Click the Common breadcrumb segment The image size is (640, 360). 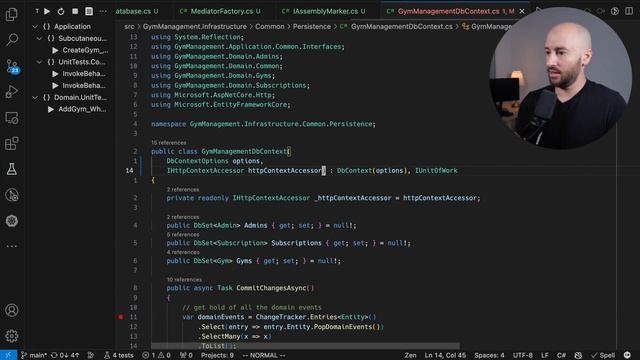click(269, 27)
